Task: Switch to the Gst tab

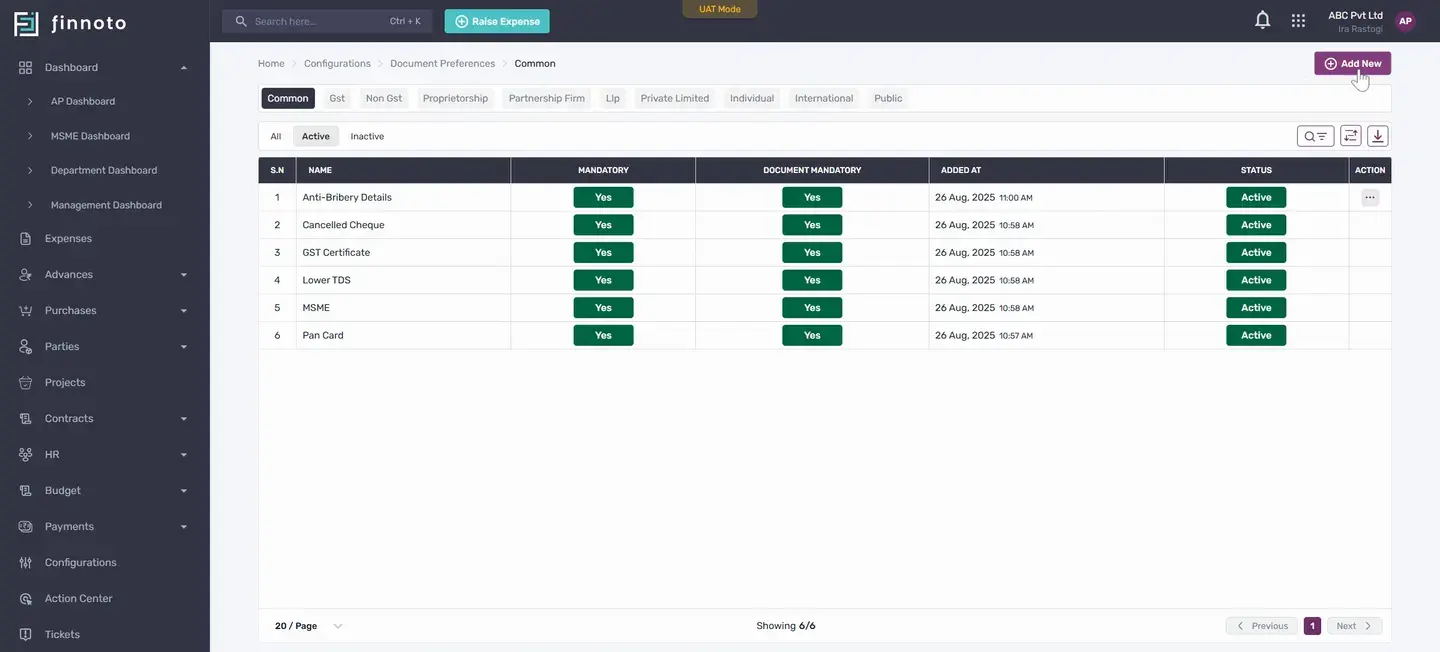Action: tap(337, 98)
